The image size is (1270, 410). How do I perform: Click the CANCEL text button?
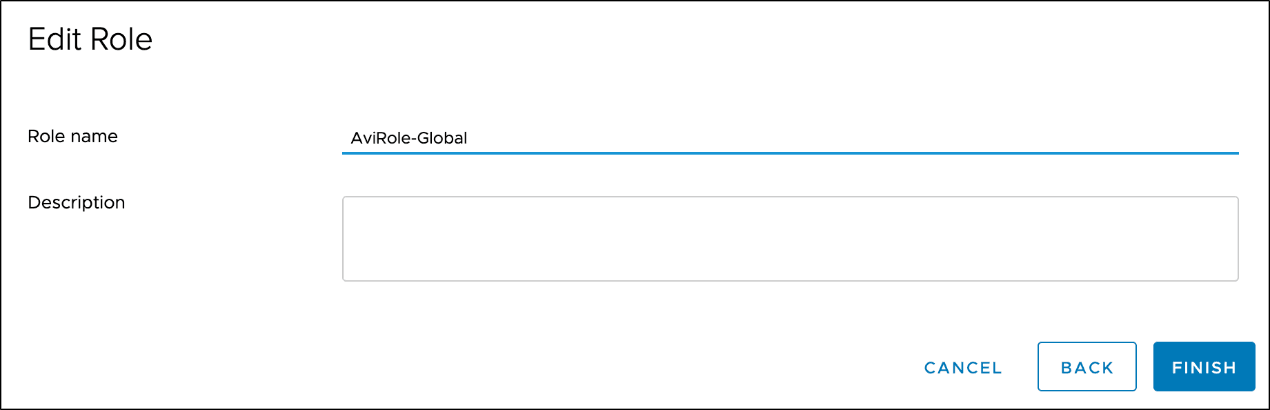963,367
